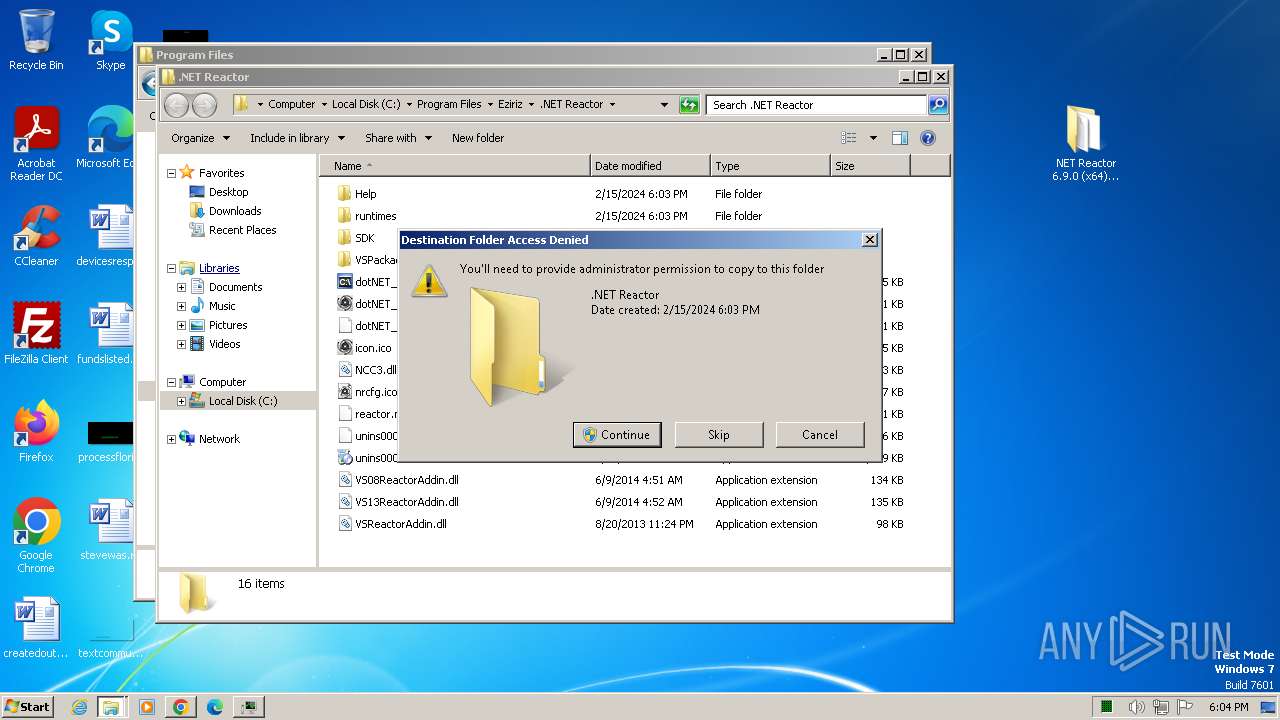The image size is (1280, 720).
Task: Click the Explorer Forward navigation arrow
Action: coord(204,105)
